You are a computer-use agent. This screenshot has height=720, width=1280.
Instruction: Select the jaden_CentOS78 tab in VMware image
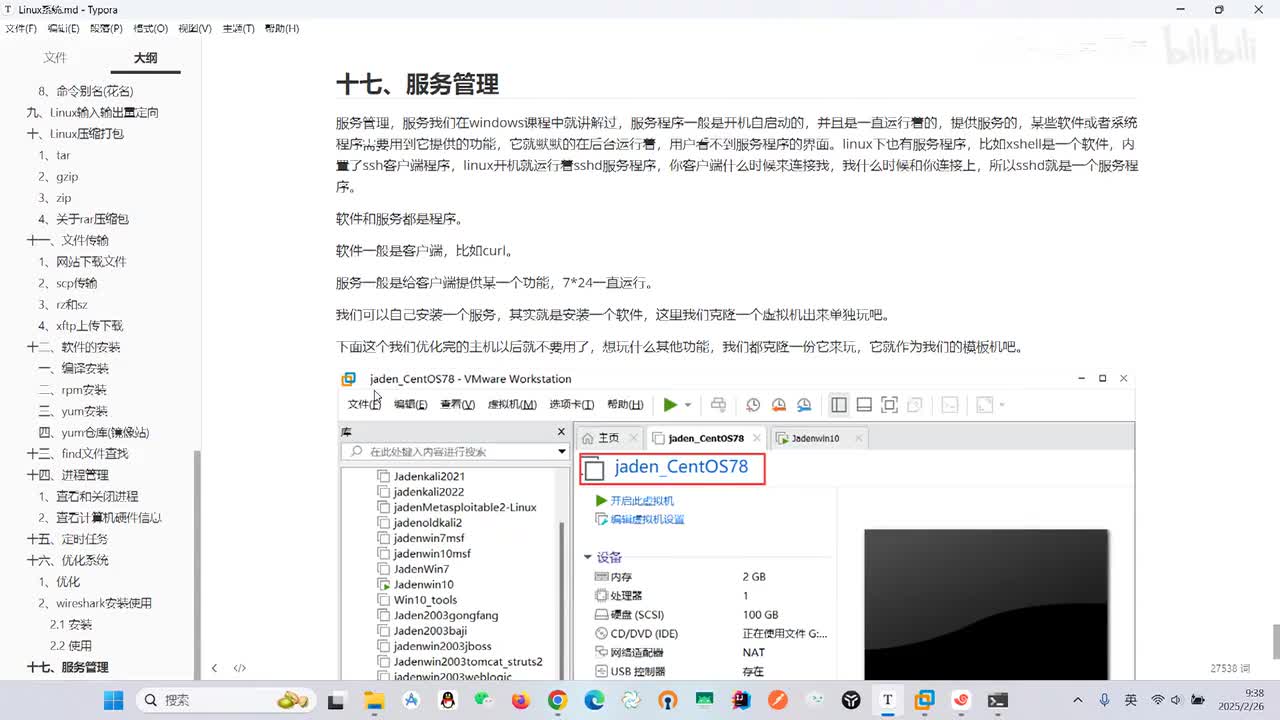point(706,438)
